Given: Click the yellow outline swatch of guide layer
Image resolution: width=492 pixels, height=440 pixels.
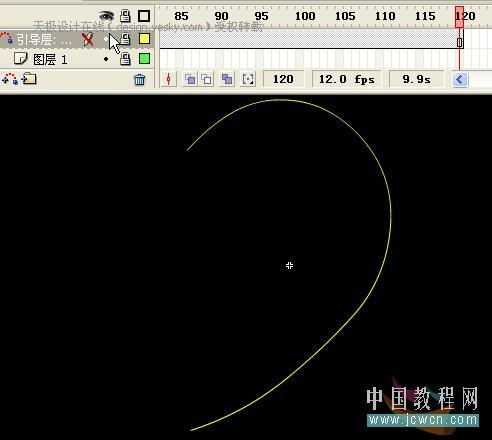Looking at the screenshot, I should click(144, 39).
